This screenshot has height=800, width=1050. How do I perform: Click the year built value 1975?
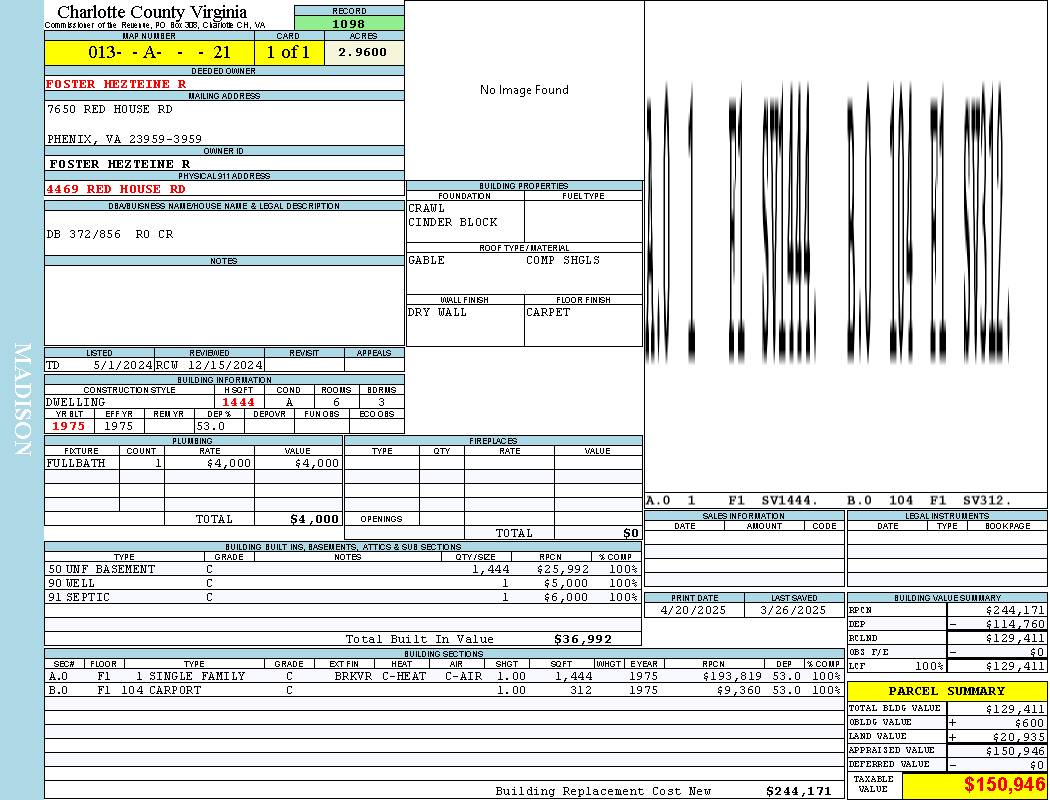tap(69, 426)
